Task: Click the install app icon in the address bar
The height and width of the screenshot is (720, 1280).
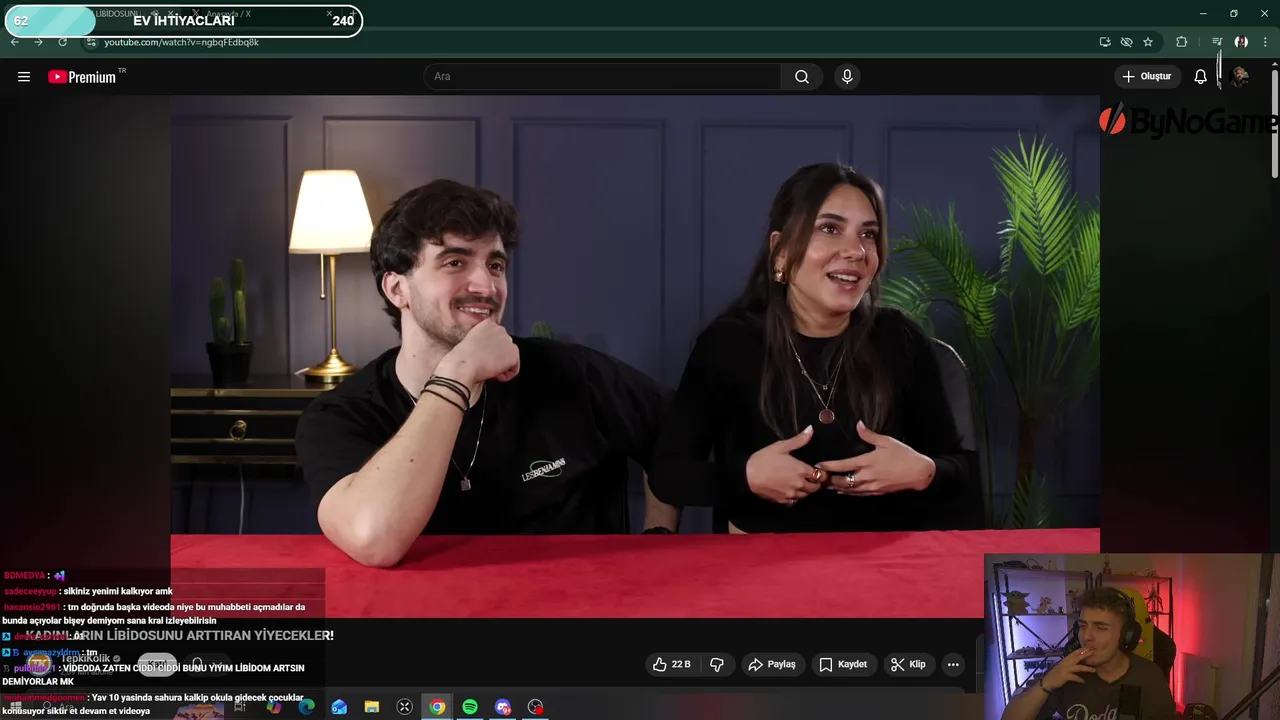Action: pos(1105,42)
